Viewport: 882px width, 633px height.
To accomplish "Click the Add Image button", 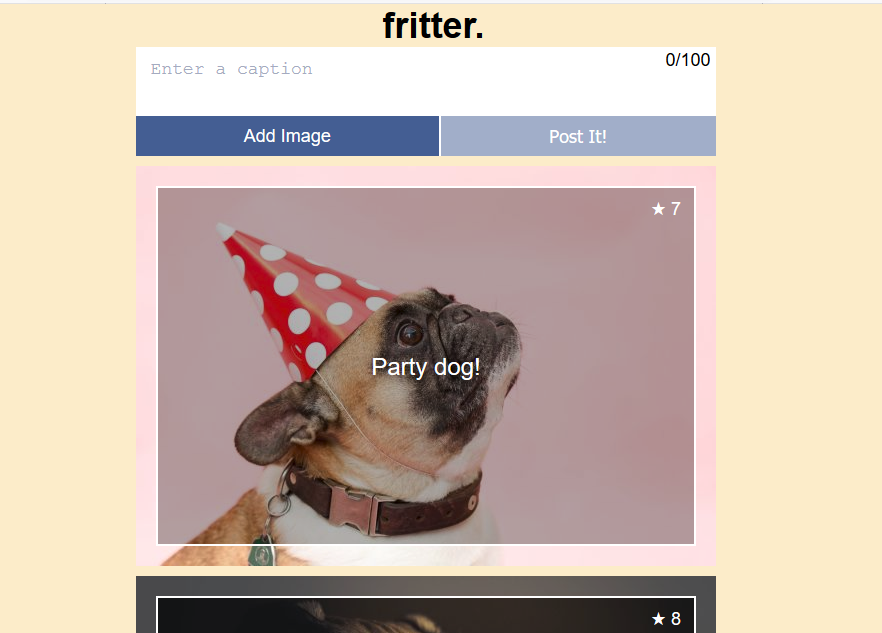I will (x=287, y=136).
